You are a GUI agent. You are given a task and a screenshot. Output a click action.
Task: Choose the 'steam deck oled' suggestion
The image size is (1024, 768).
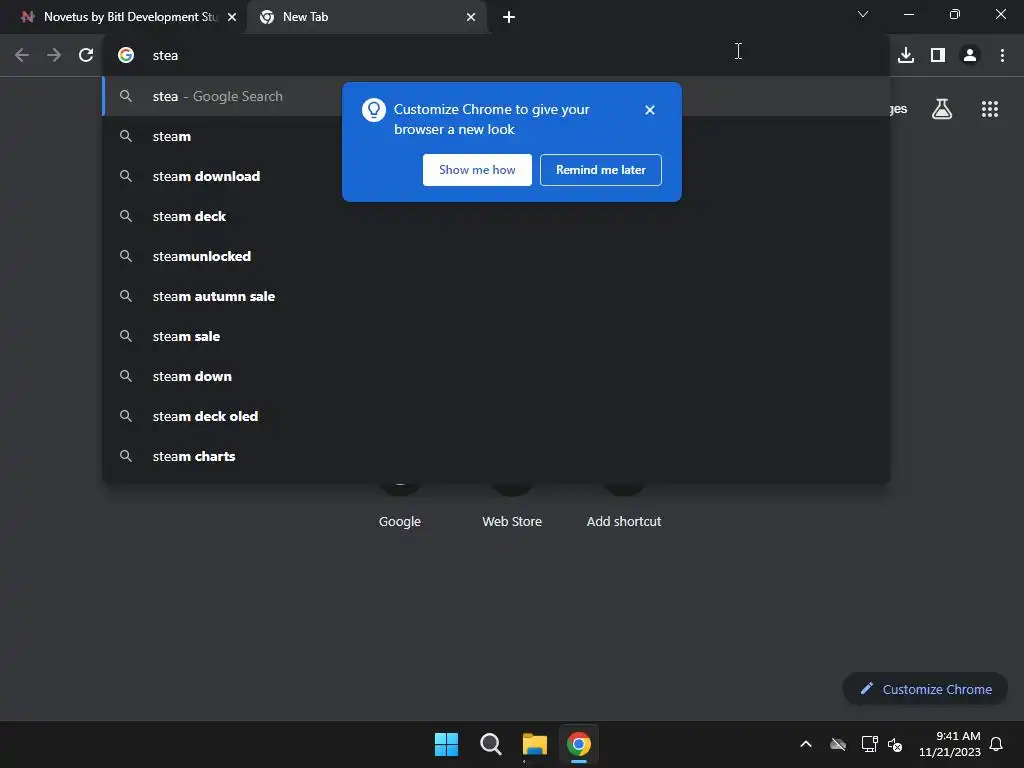496,416
